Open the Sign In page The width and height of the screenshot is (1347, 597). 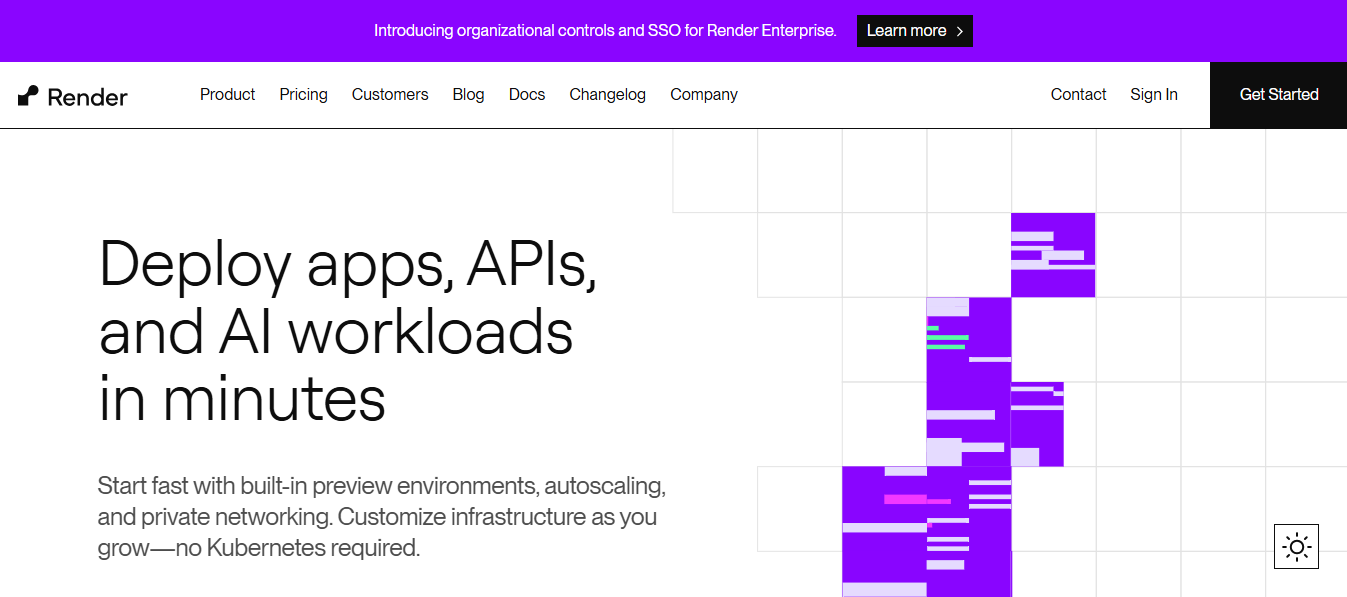tap(1153, 95)
